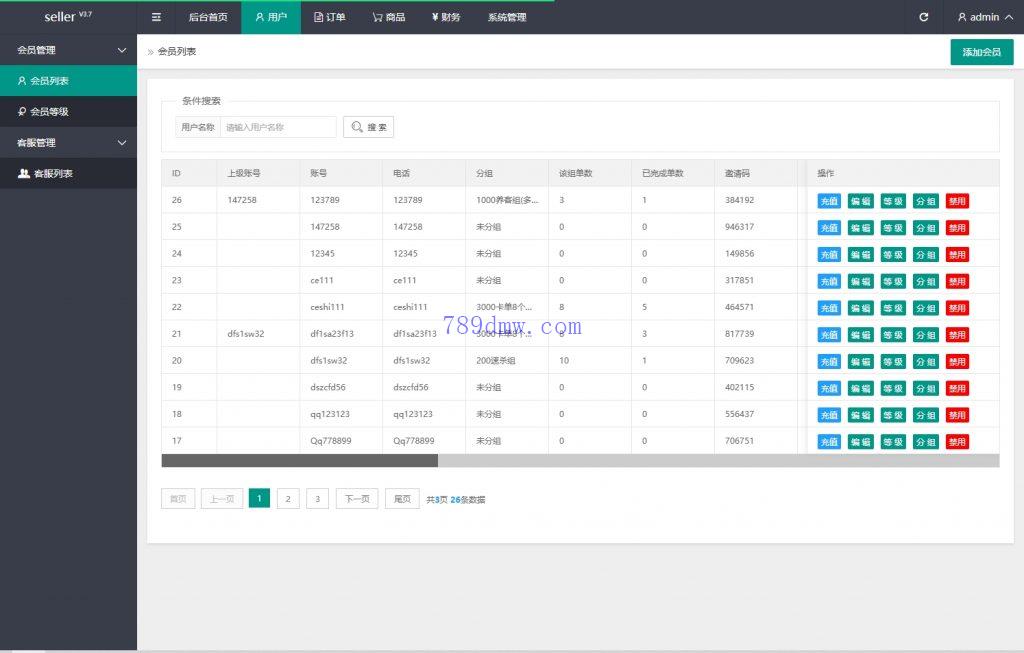Screen dimensions: 1024x653
Task: Click 编辑 for account ce111
Action: click(x=860, y=281)
